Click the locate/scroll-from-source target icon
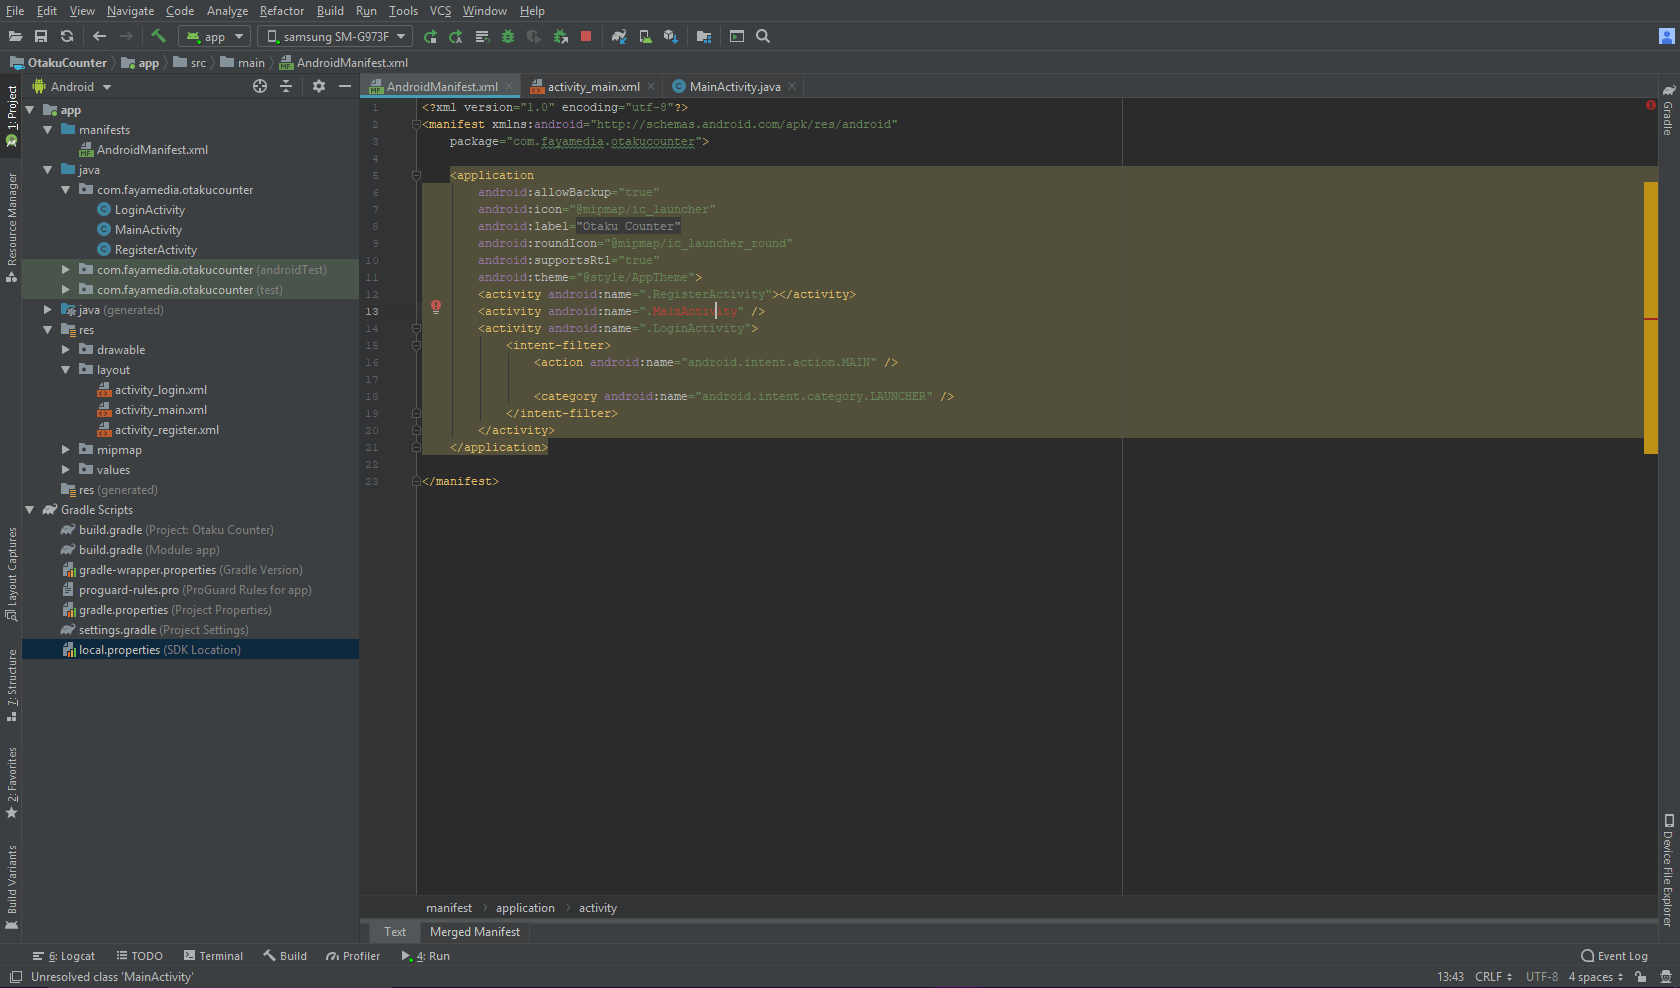 [x=260, y=86]
